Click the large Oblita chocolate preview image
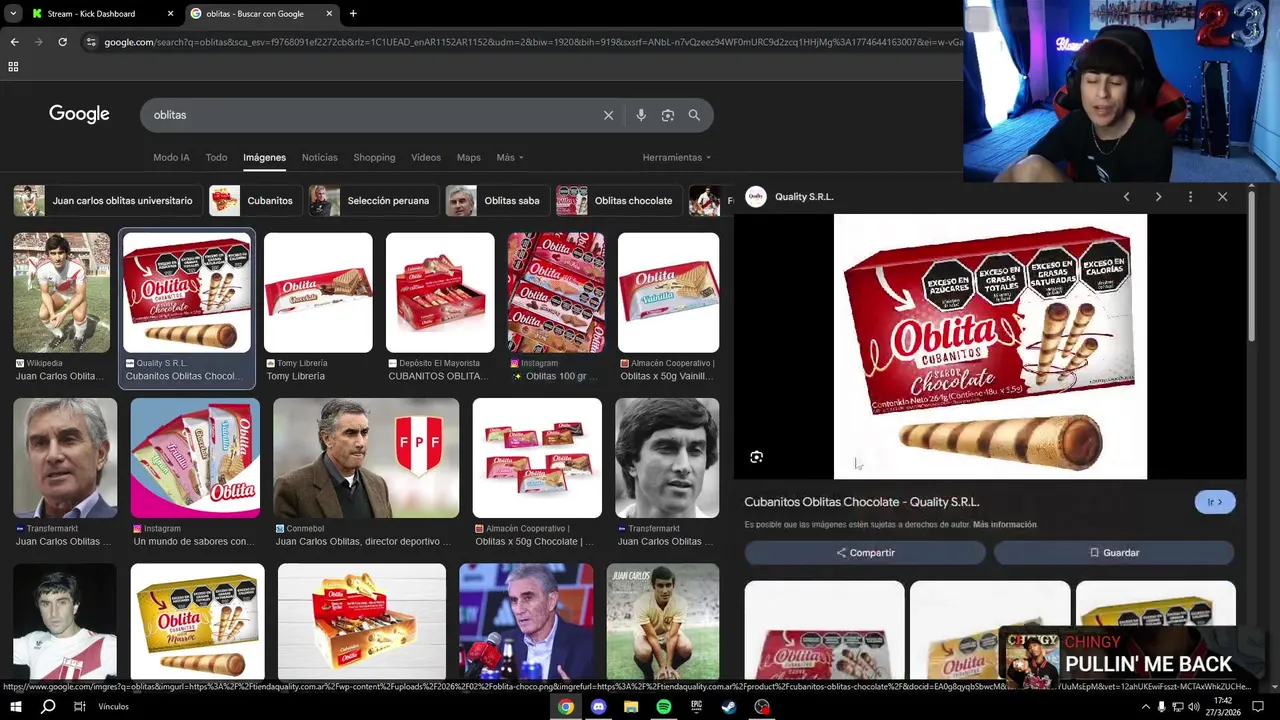This screenshot has height=720, width=1280. coord(990,347)
